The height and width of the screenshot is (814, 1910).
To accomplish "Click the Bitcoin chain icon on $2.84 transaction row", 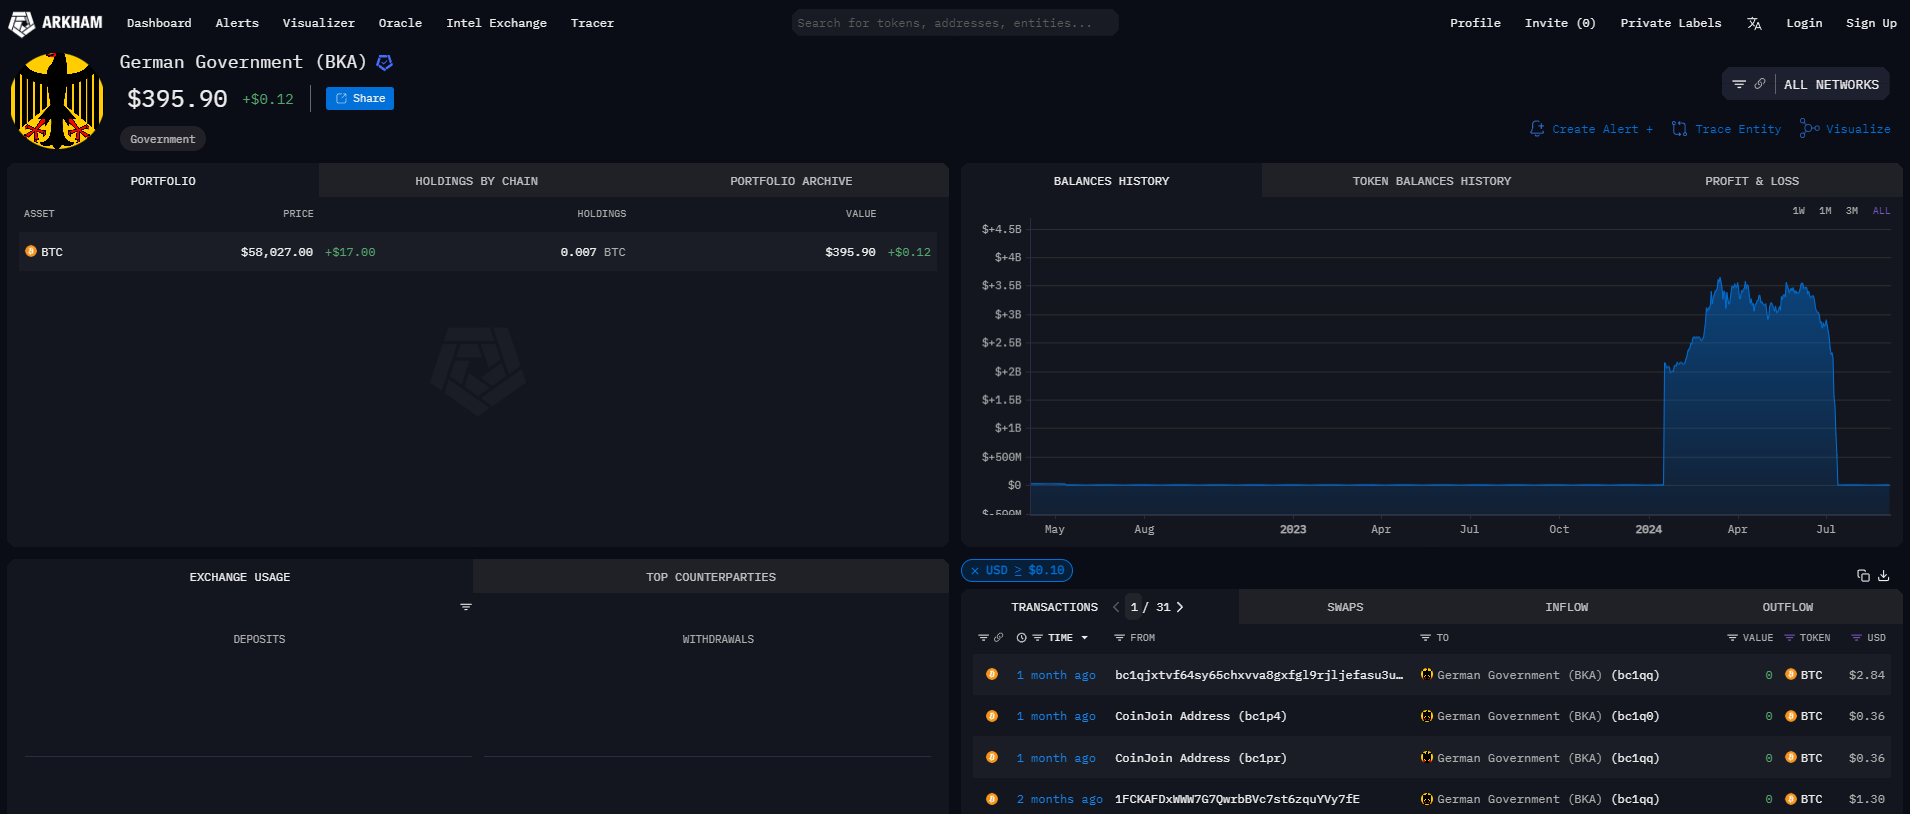I will point(992,674).
